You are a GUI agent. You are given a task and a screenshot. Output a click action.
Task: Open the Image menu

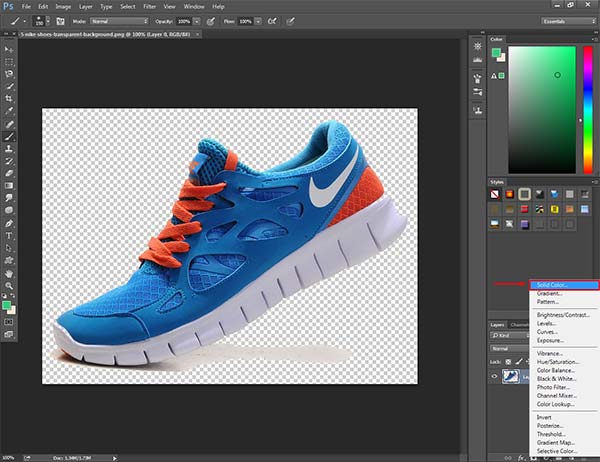[63, 7]
